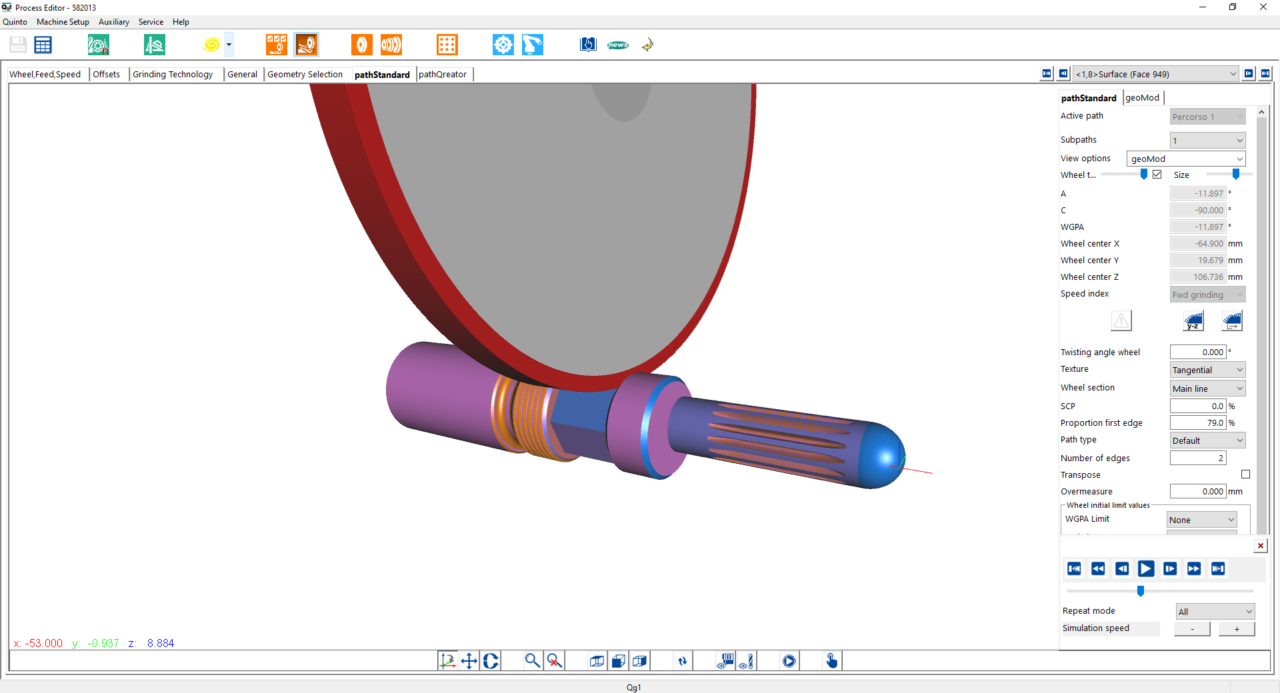This screenshot has width=1280, height=693.
Task: Open the green news icon
Action: [618, 44]
